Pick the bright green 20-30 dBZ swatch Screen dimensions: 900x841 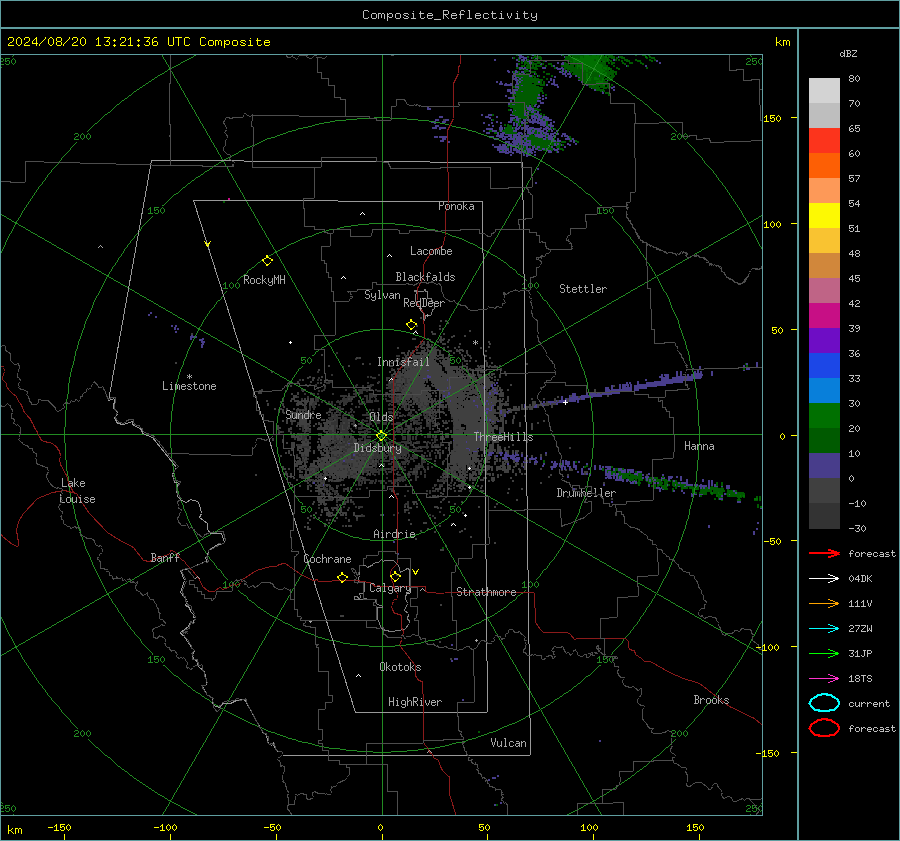click(824, 416)
